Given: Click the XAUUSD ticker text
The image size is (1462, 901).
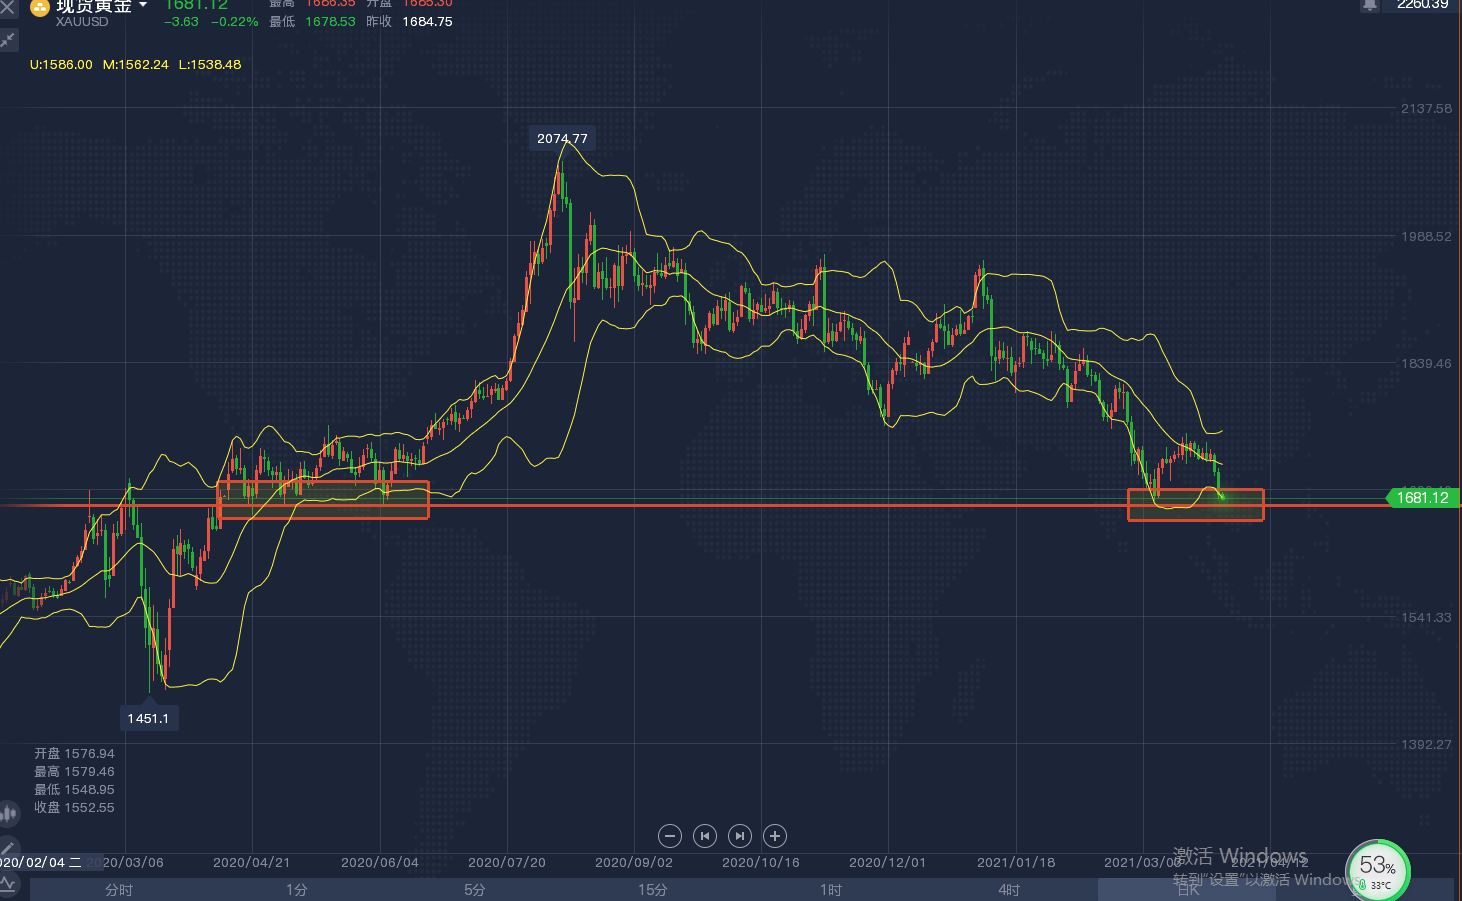Looking at the screenshot, I should (x=82, y=22).
